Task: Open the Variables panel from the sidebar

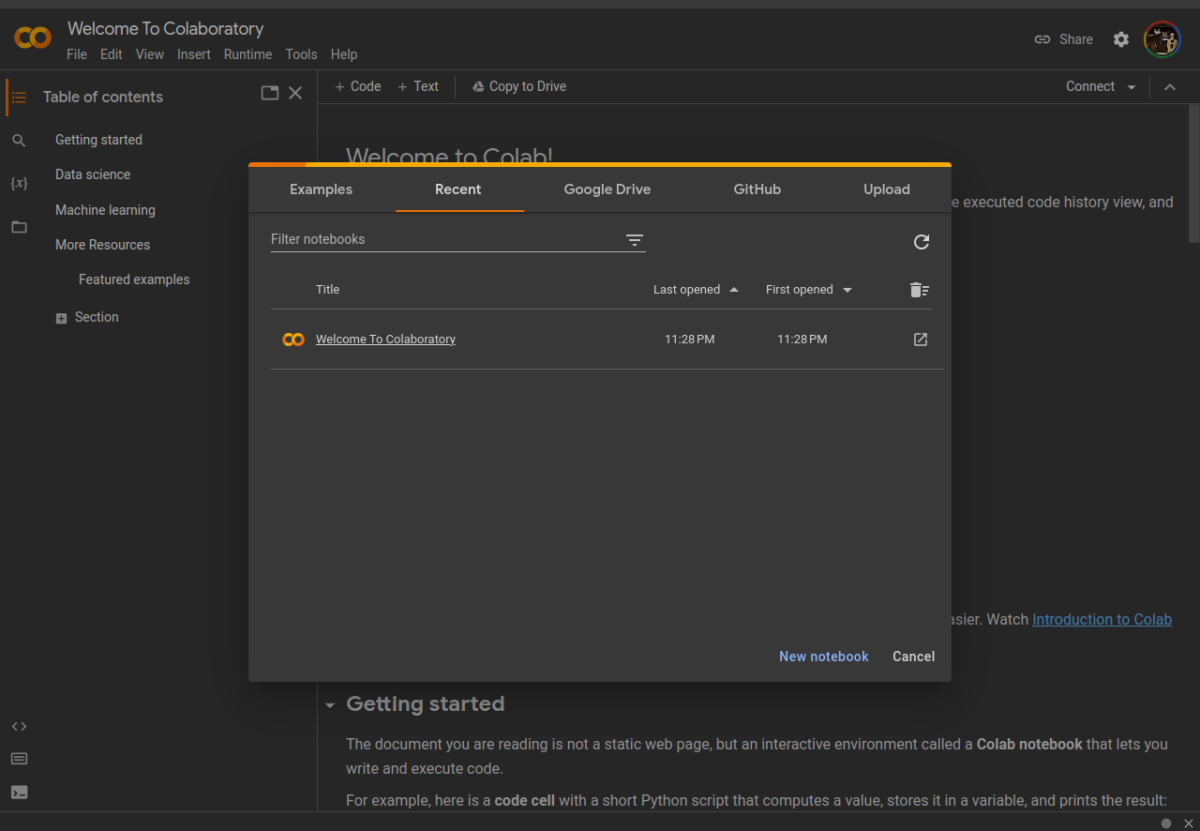Action: [19, 183]
